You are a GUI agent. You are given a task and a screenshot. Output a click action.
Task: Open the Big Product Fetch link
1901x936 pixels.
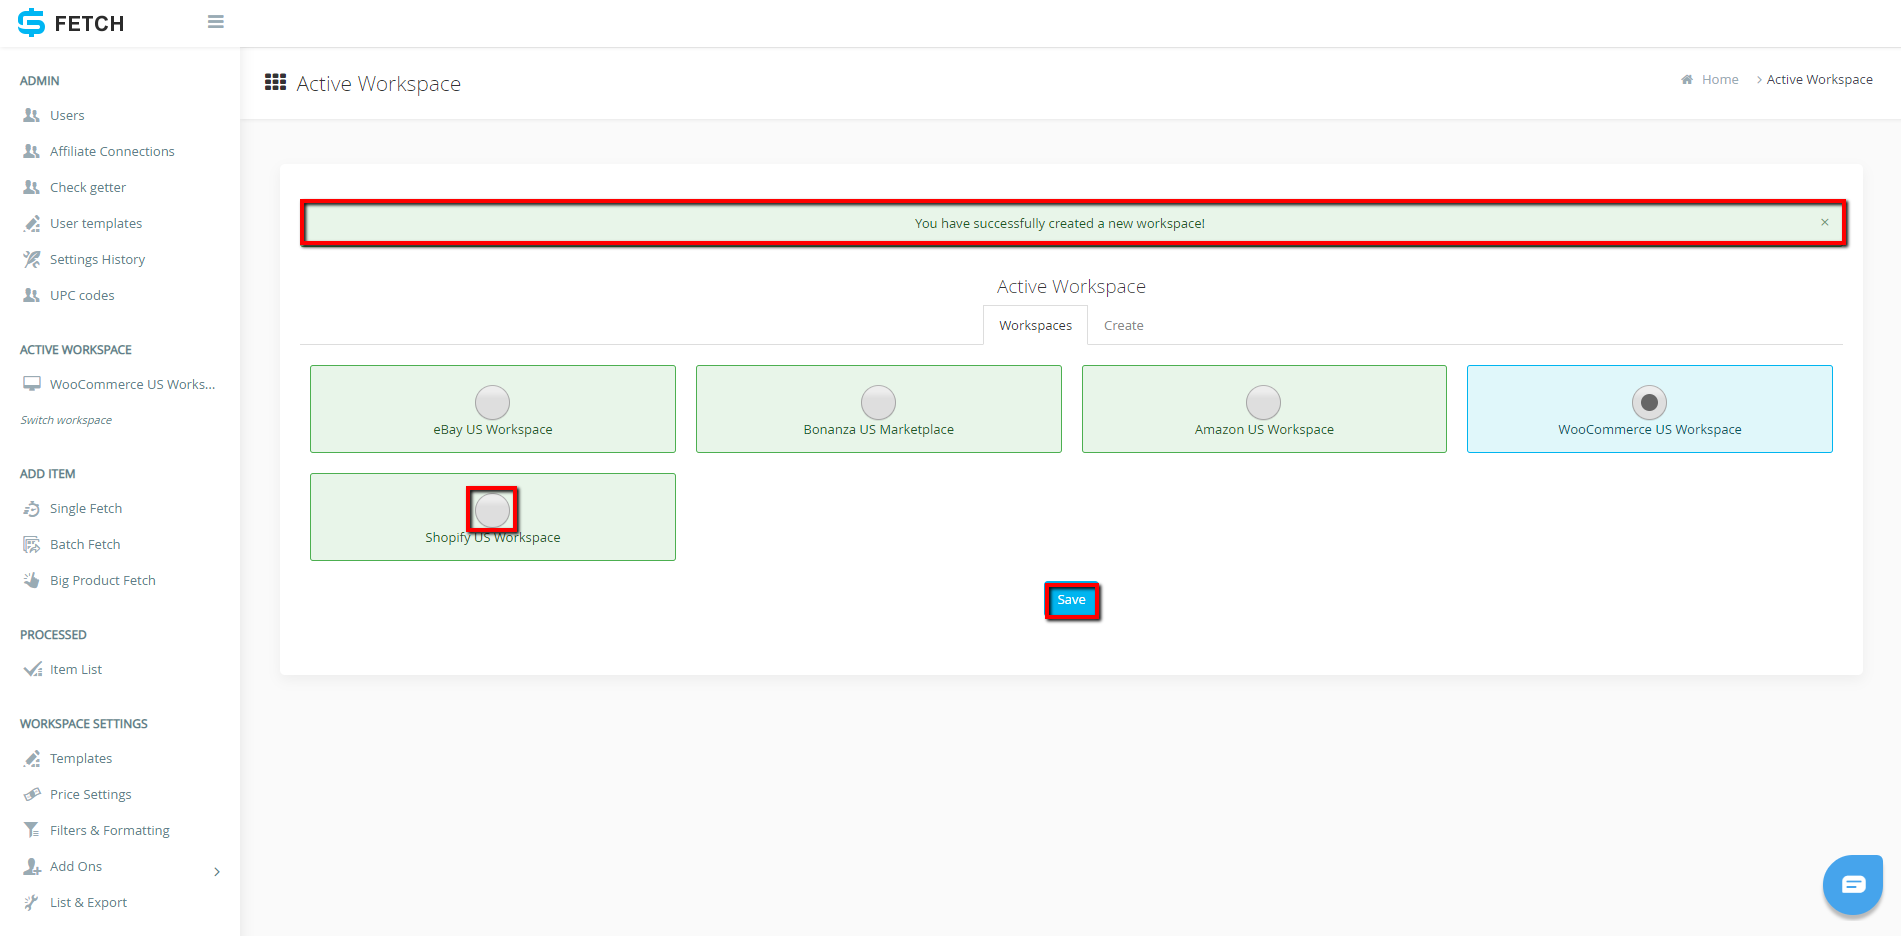coord(103,580)
